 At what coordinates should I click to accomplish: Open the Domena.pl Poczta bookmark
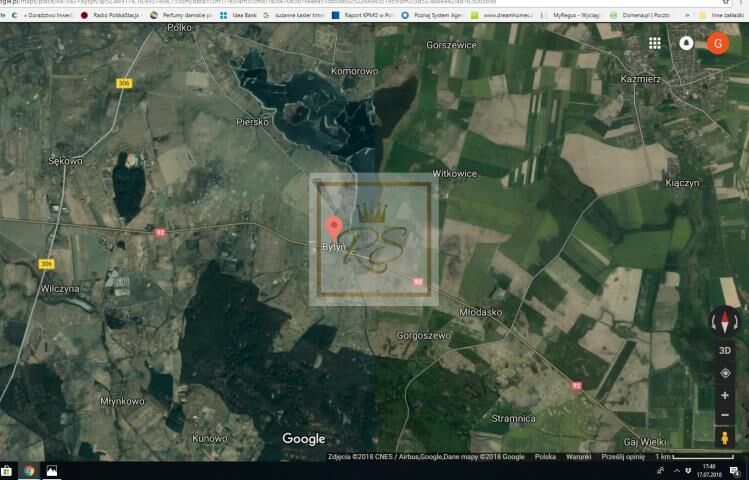click(x=640, y=15)
